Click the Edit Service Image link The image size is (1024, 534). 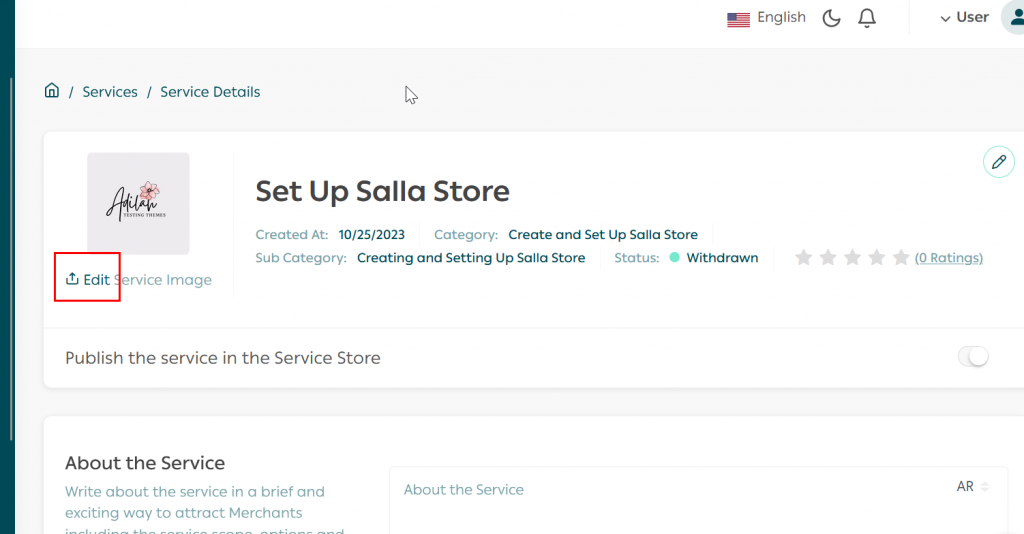pos(147,280)
